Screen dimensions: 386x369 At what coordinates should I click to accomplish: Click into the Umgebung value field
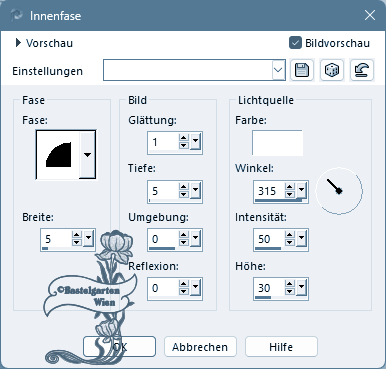click(163, 239)
